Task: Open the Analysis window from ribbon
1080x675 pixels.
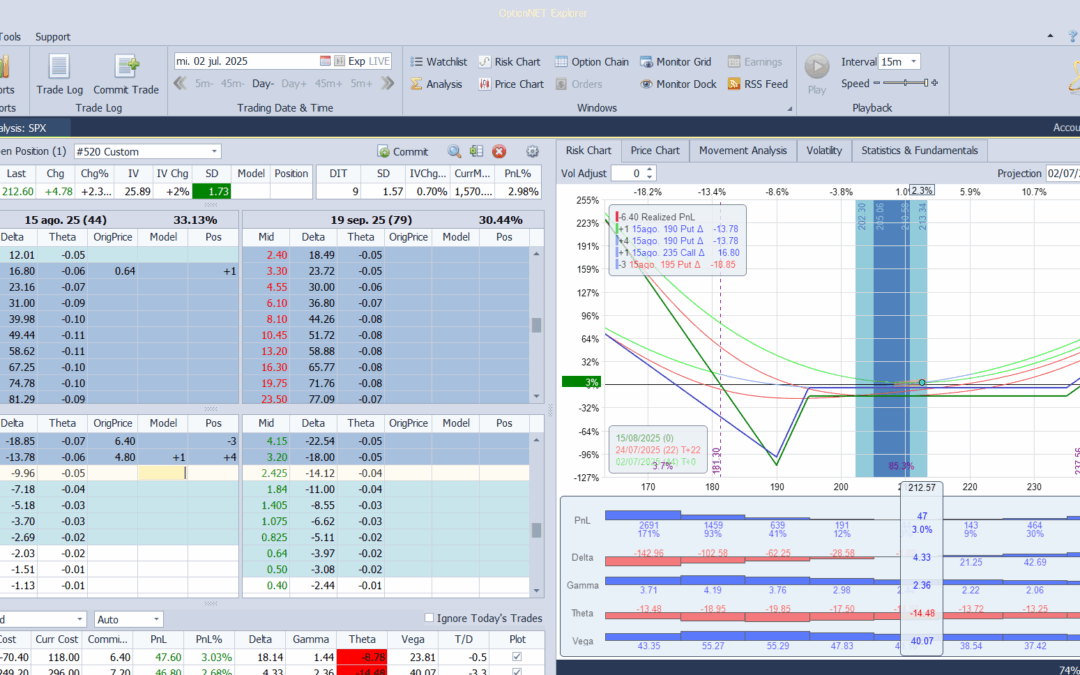Action: (x=437, y=84)
